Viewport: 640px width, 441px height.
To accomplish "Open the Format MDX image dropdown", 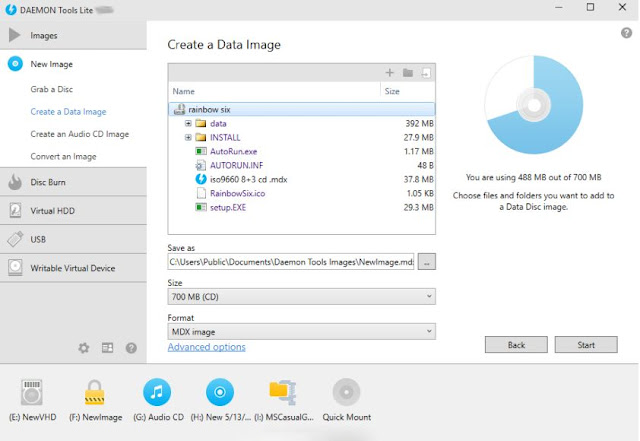I will (302, 331).
